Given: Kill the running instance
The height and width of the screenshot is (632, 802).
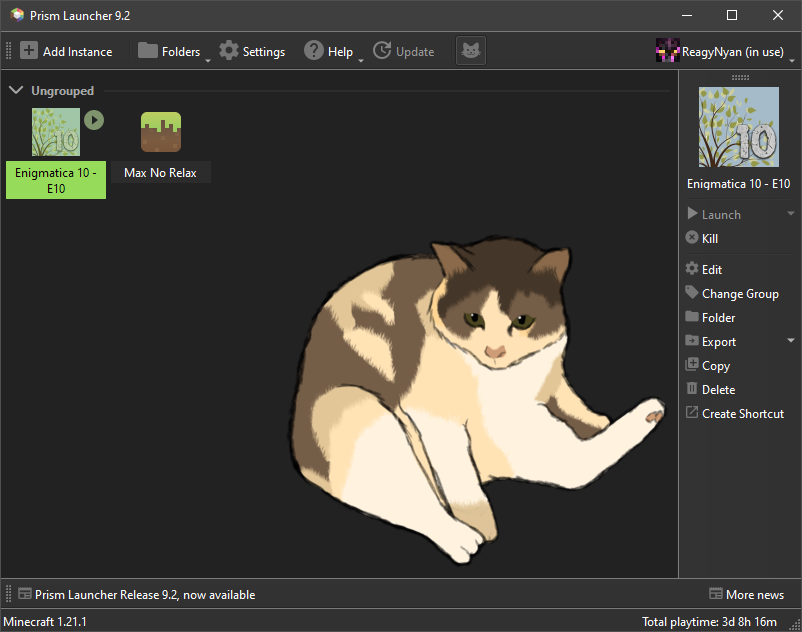Looking at the screenshot, I should pyautogui.click(x=710, y=239).
